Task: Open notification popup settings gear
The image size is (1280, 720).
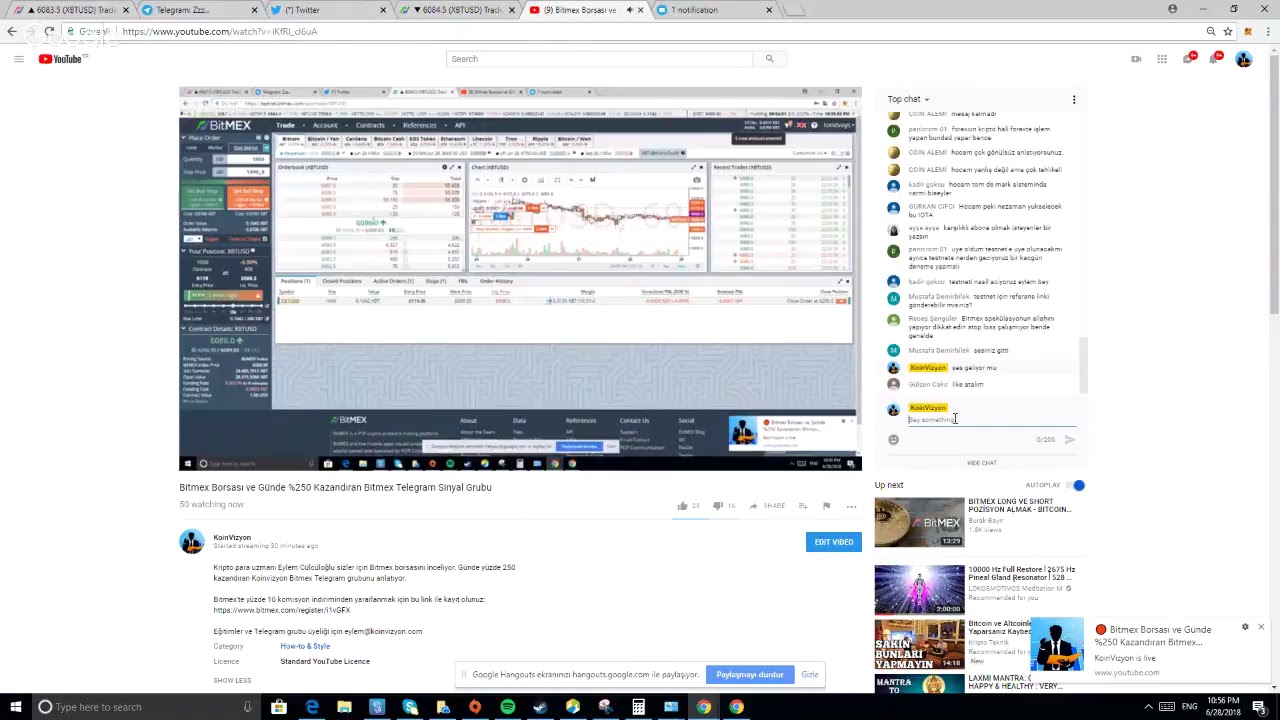Action: [x=1245, y=627]
